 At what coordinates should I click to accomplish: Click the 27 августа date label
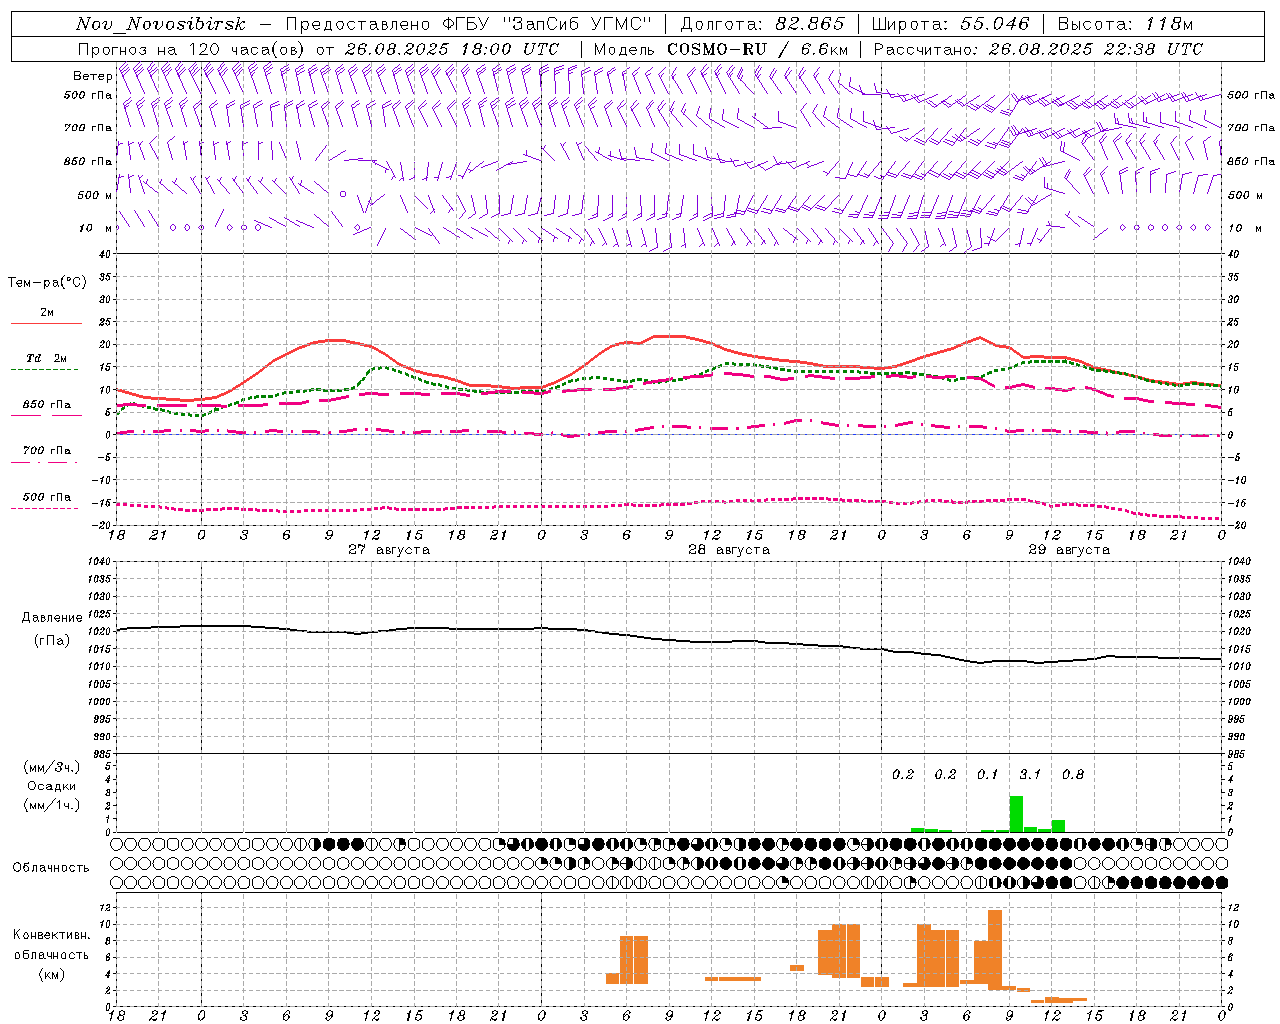pyautogui.click(x=389, y=550)
